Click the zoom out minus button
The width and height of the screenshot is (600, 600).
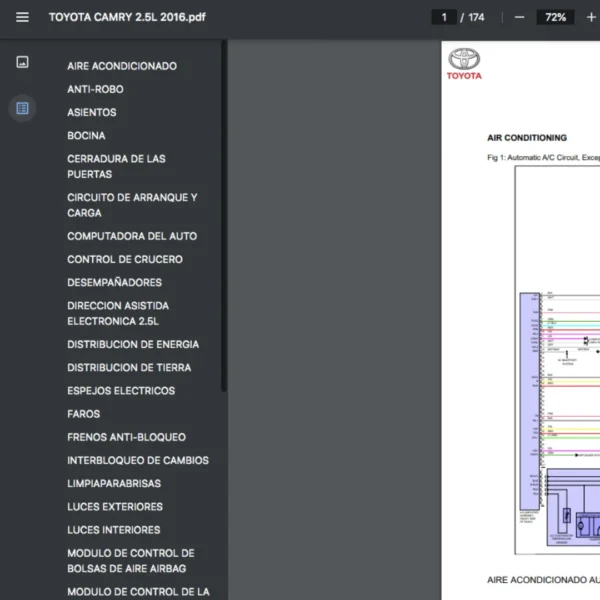(519, 17)
